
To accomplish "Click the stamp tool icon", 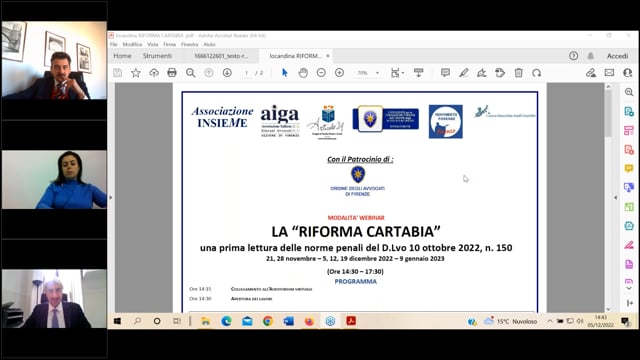I will pos(500,73).
